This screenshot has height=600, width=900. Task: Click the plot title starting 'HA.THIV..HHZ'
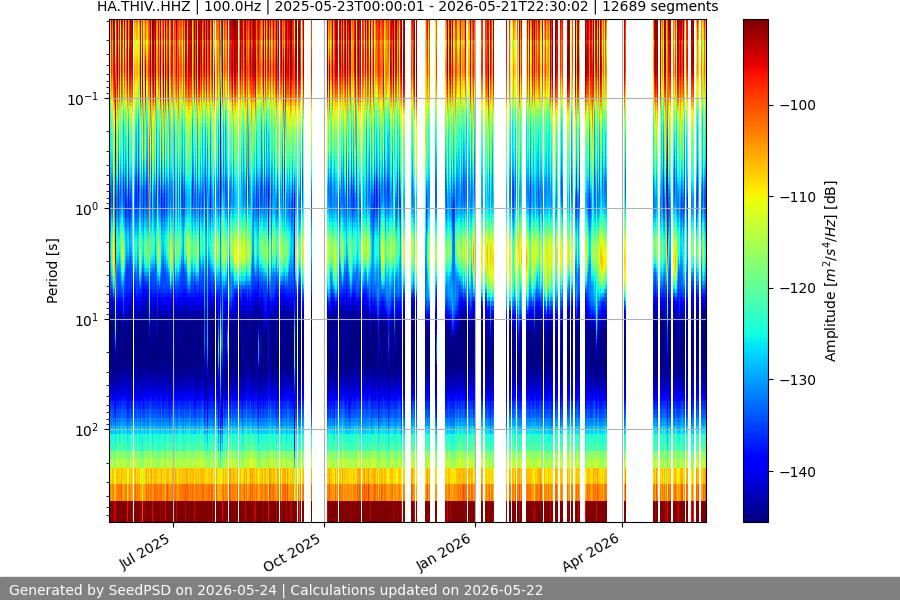(407, 7)
